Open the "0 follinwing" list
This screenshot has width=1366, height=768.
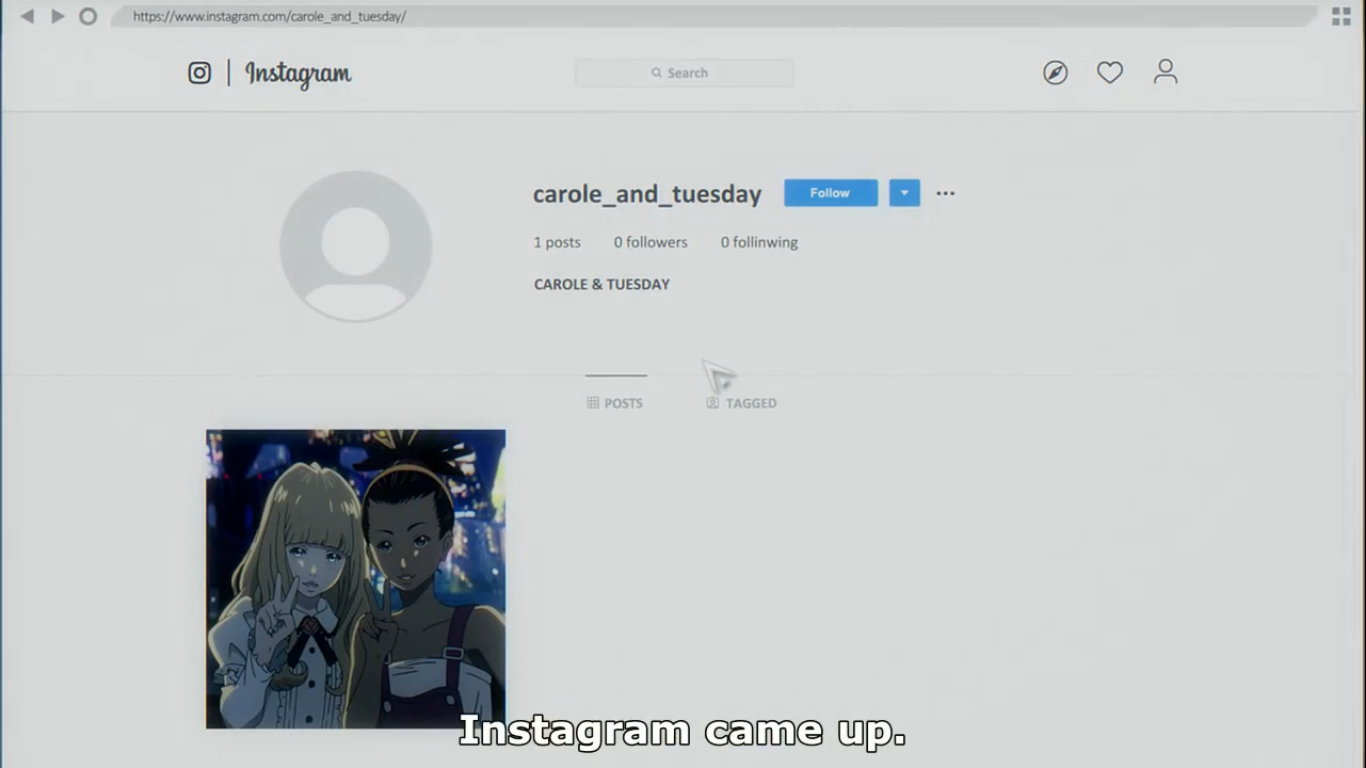coord(759,242)
